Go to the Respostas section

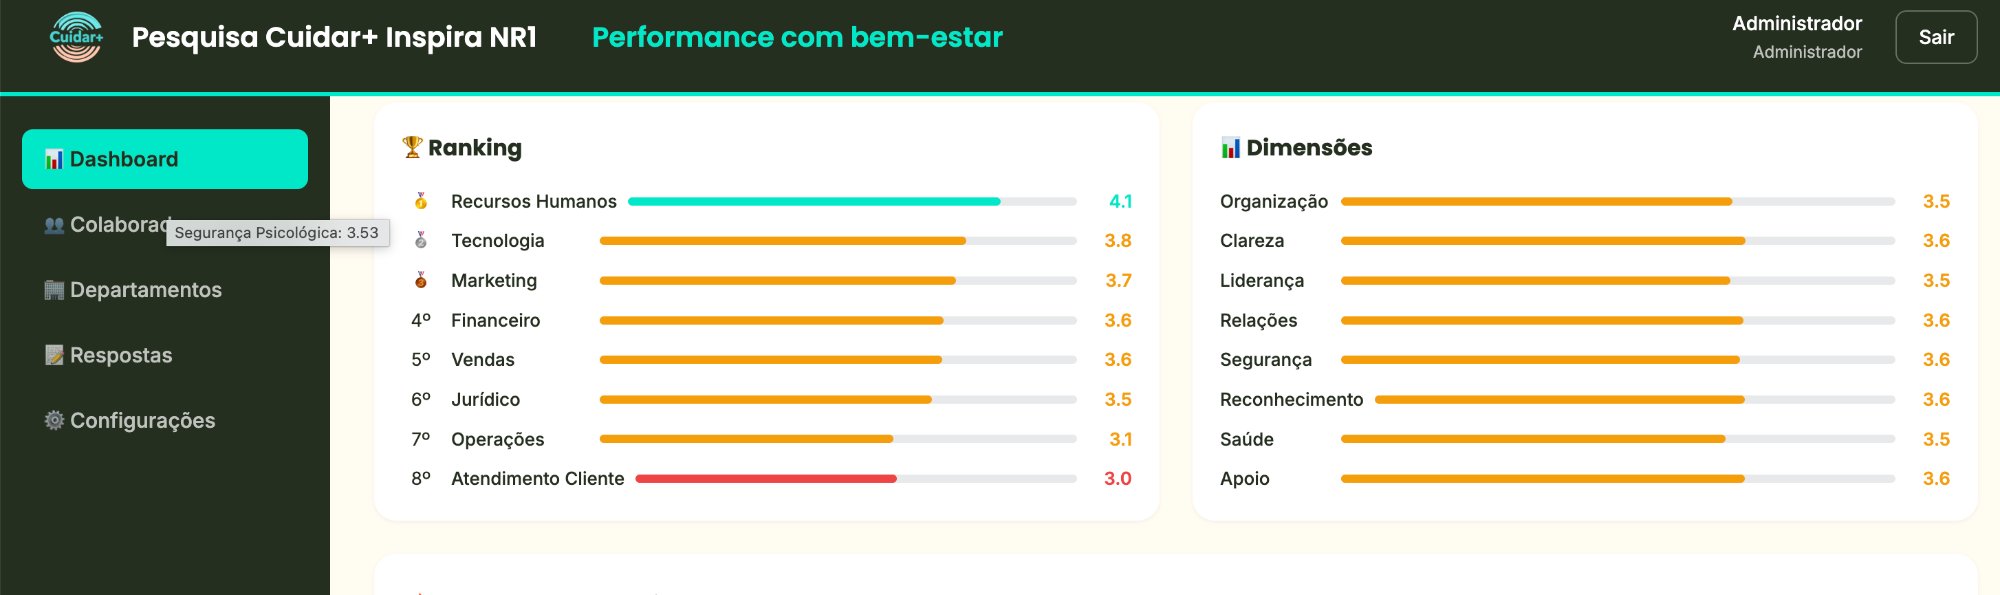(121, 355)
